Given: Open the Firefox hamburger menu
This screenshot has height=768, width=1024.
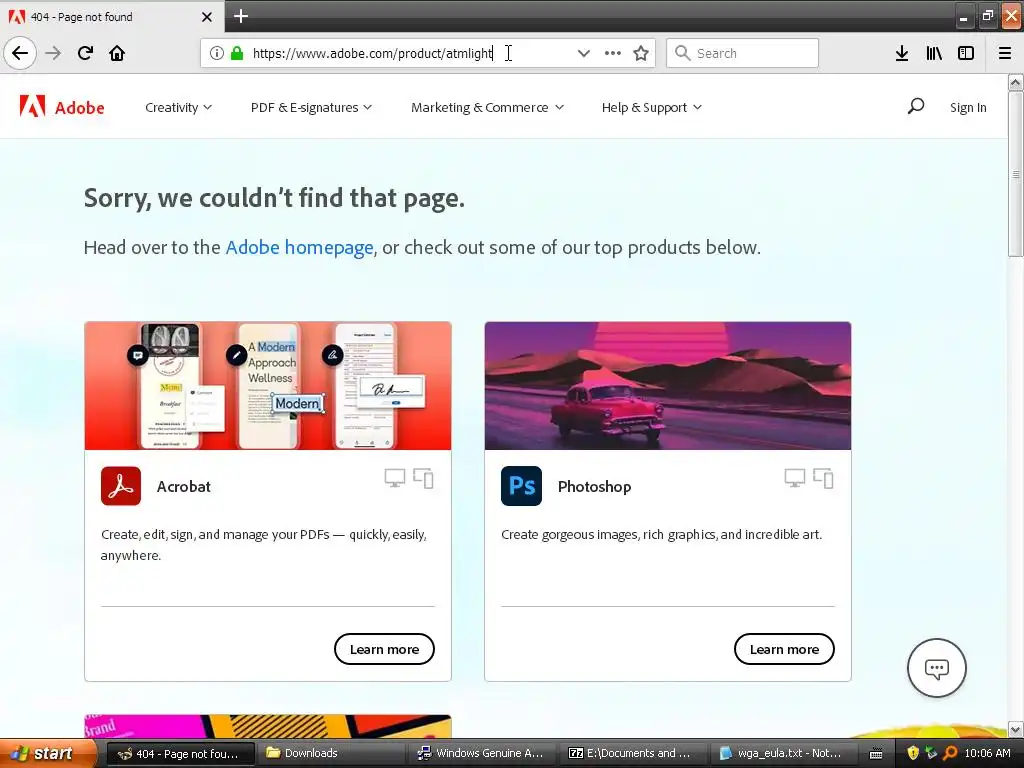Looking at the screenshot, I should 1005,53.
